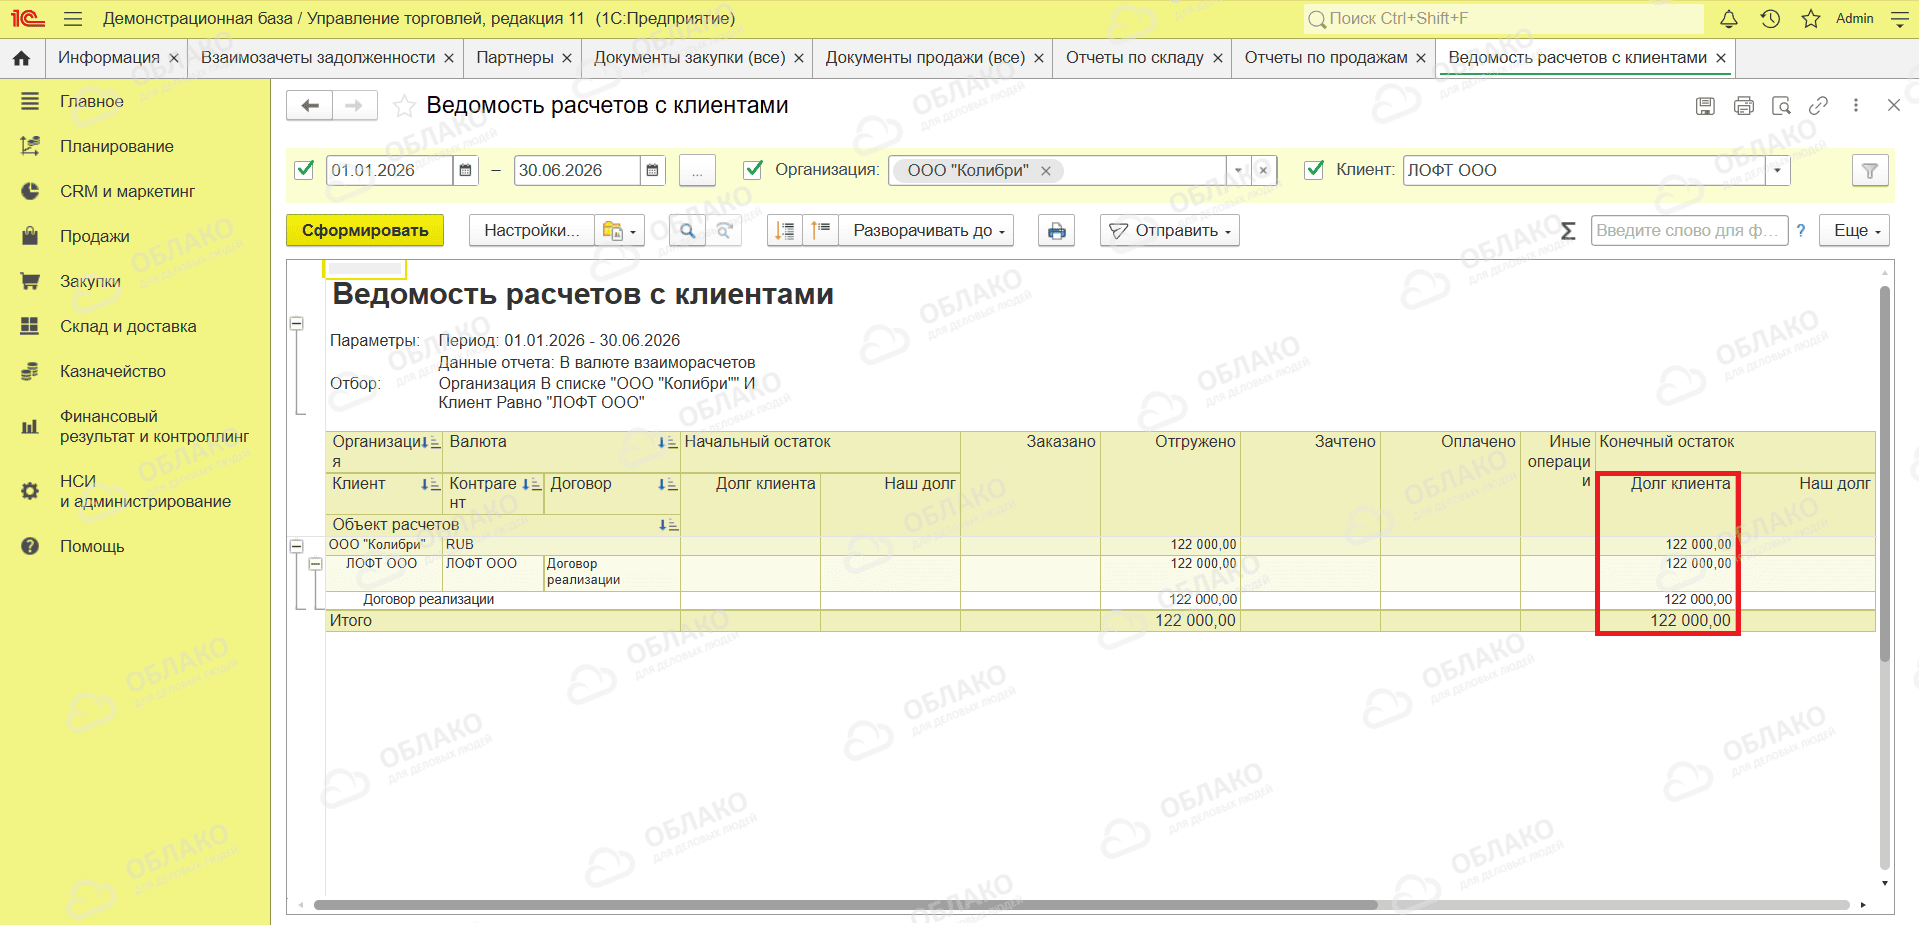This screenshot has width=1919, height=925.
Task: Click the cancel search icon in toolbar
Action: [x=724, y=231]
